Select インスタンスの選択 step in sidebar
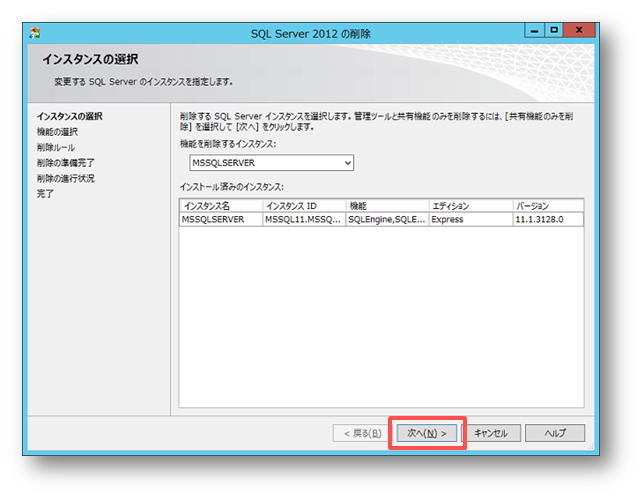Screen dimensions: 642x498 point(70,116)
